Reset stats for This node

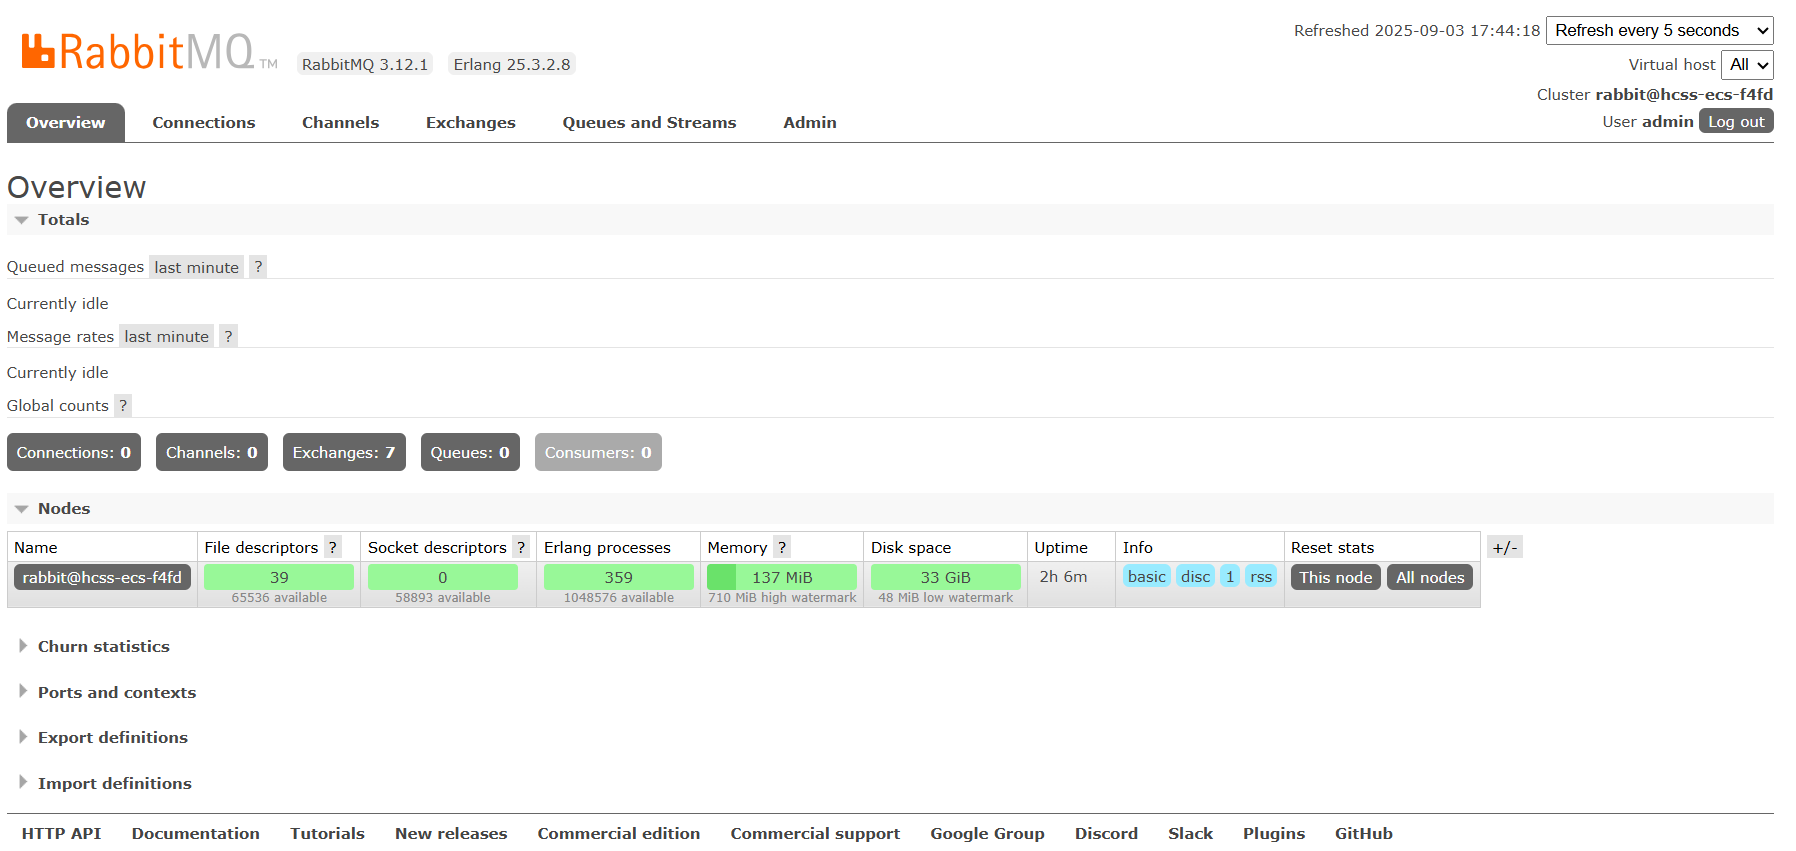click(x=1336, y=577)
